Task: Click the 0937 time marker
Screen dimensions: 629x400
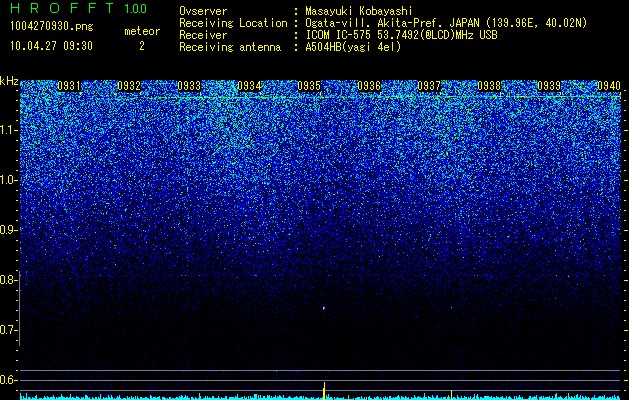Action: [x=429, y=86]
